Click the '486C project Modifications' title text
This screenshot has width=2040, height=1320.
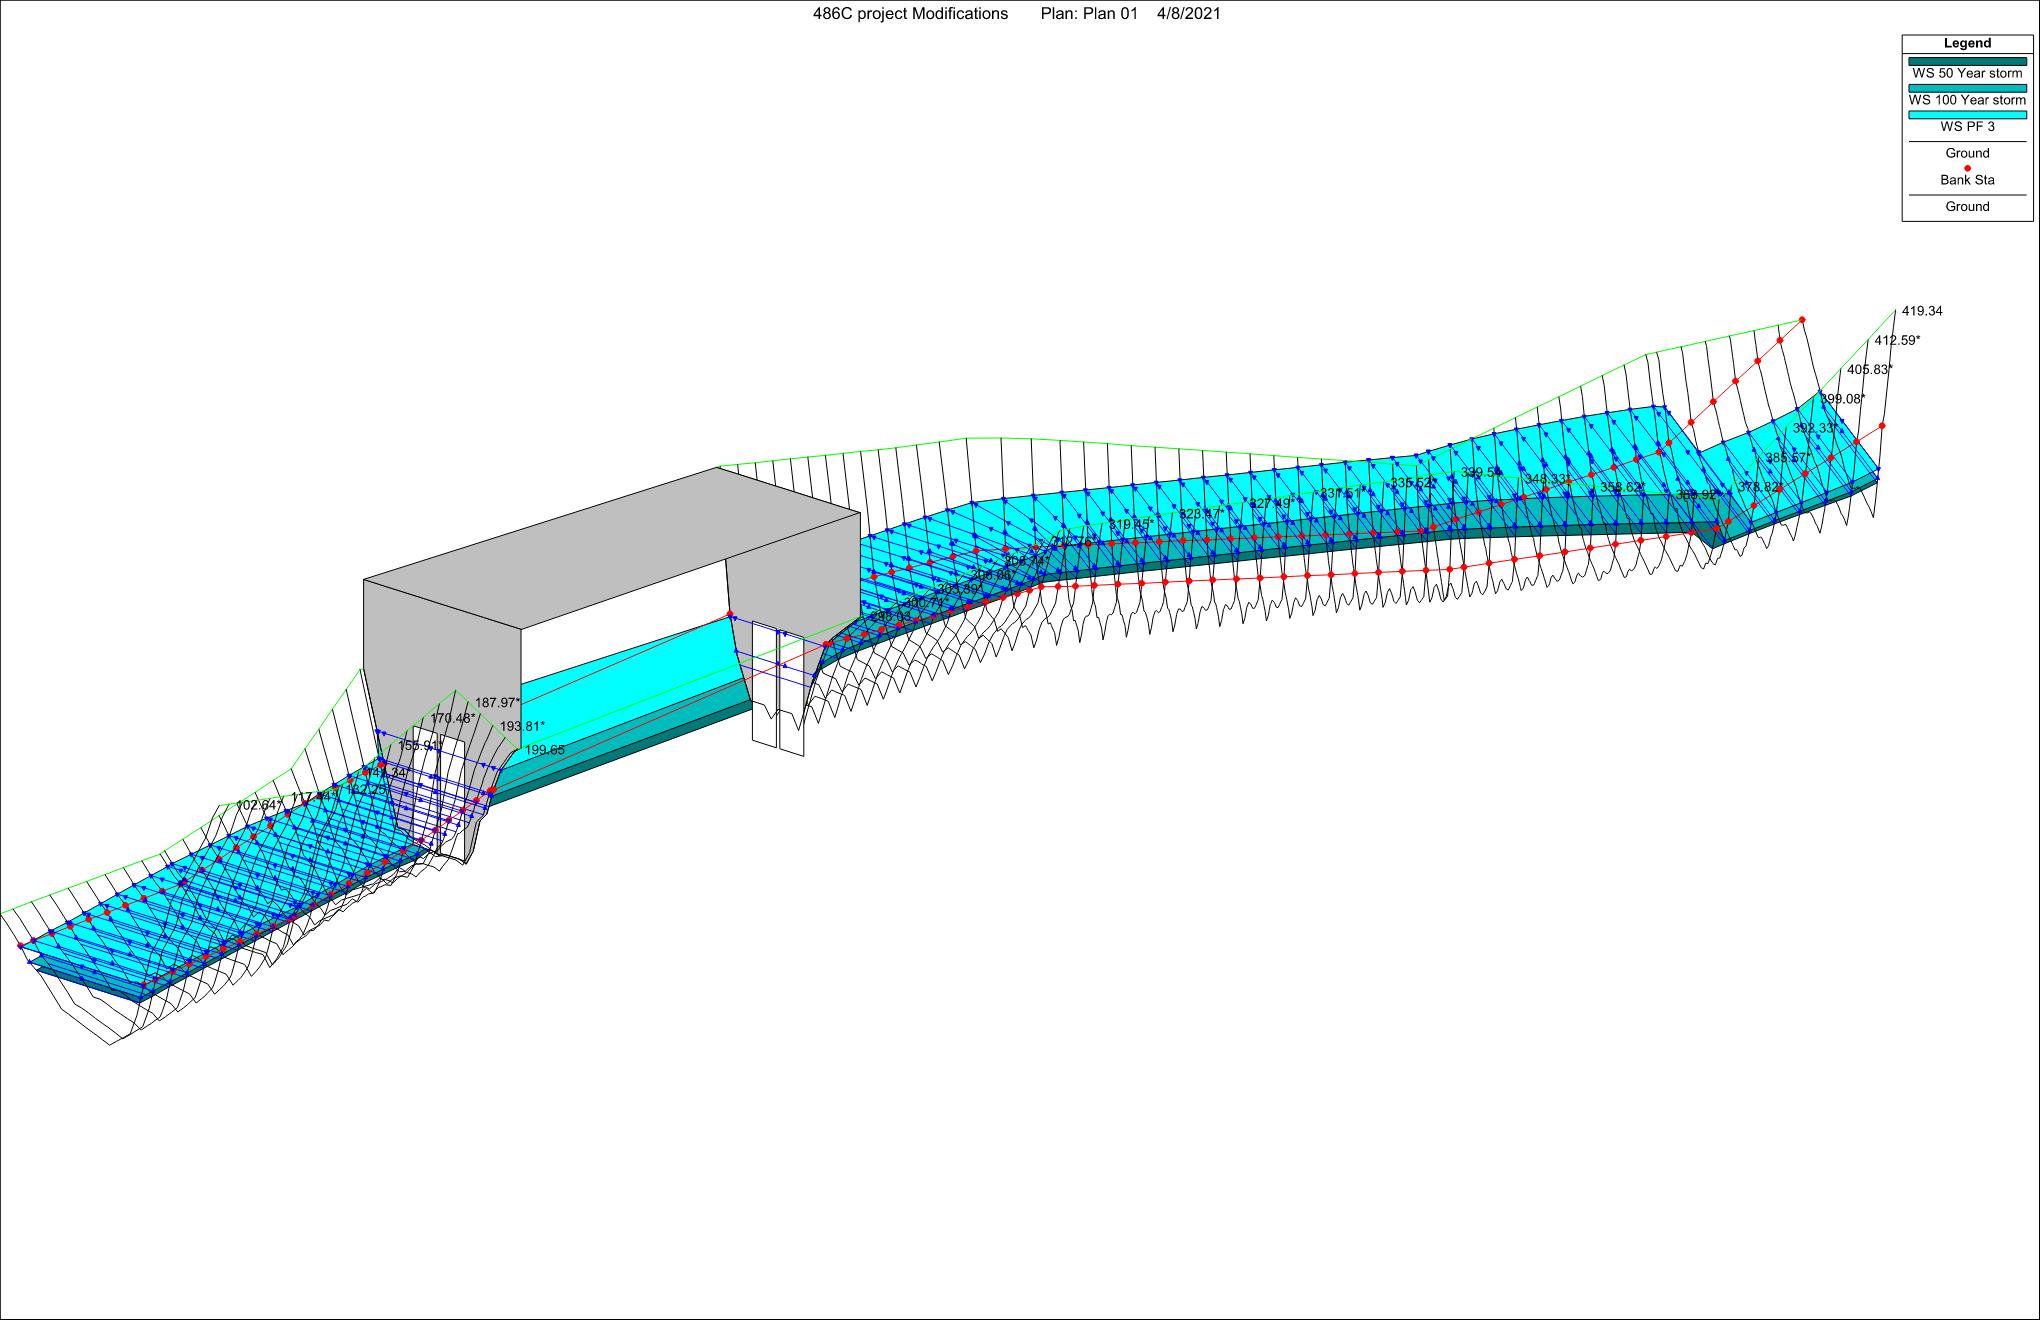pyautogui.click(x=910, y=14)
